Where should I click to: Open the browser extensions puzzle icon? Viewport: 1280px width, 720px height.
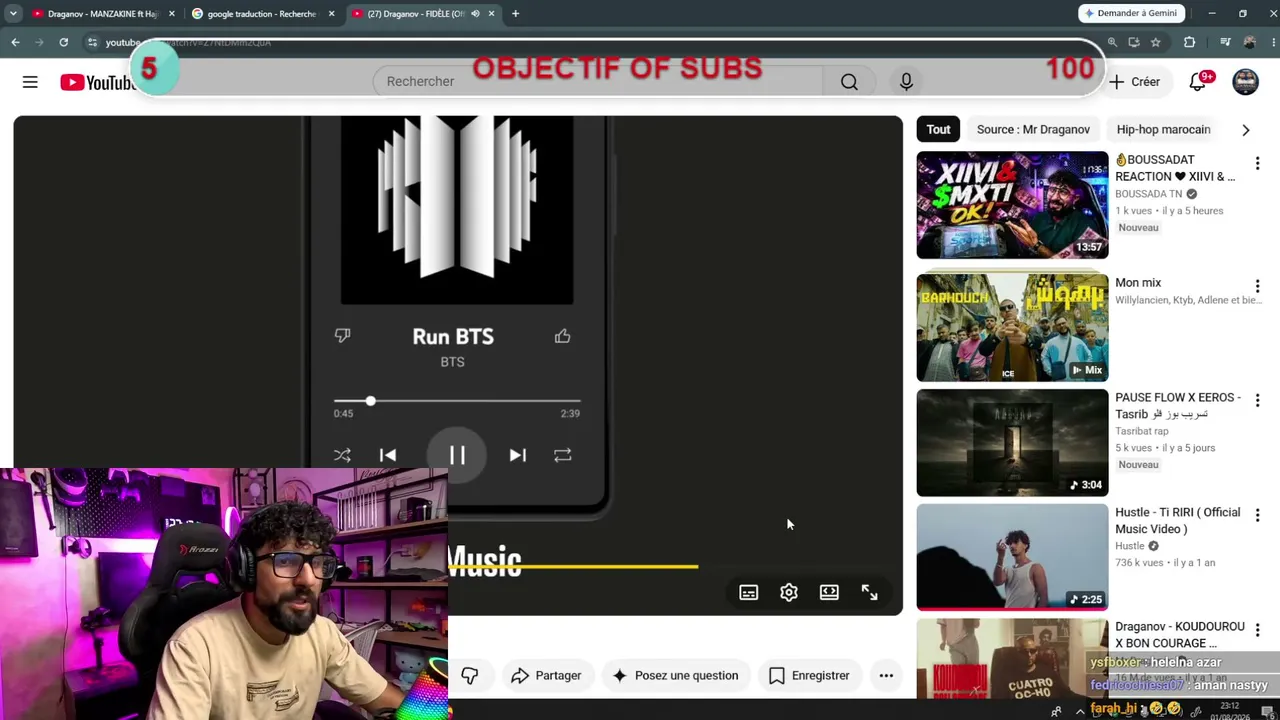pos(1189,42)
